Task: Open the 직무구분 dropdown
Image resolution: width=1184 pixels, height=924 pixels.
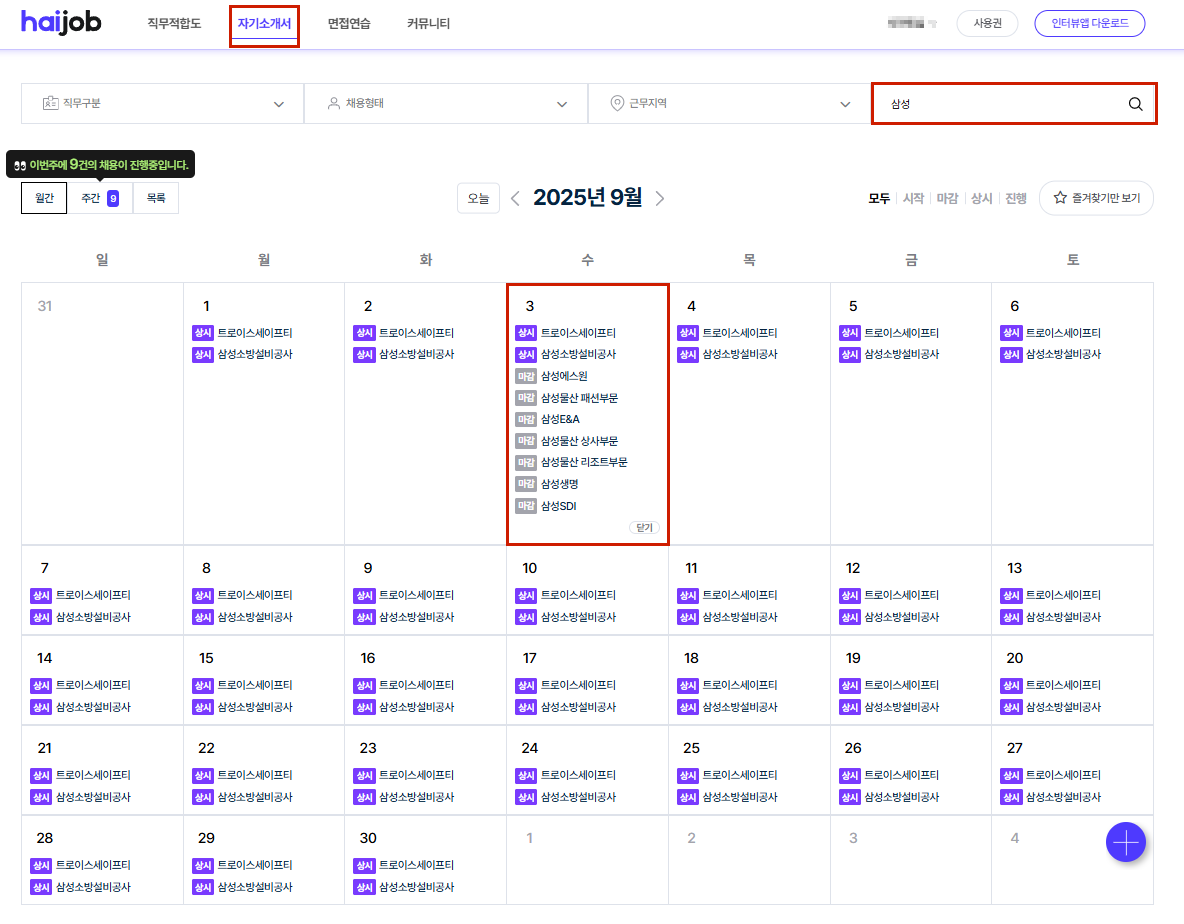Action: 162,104
